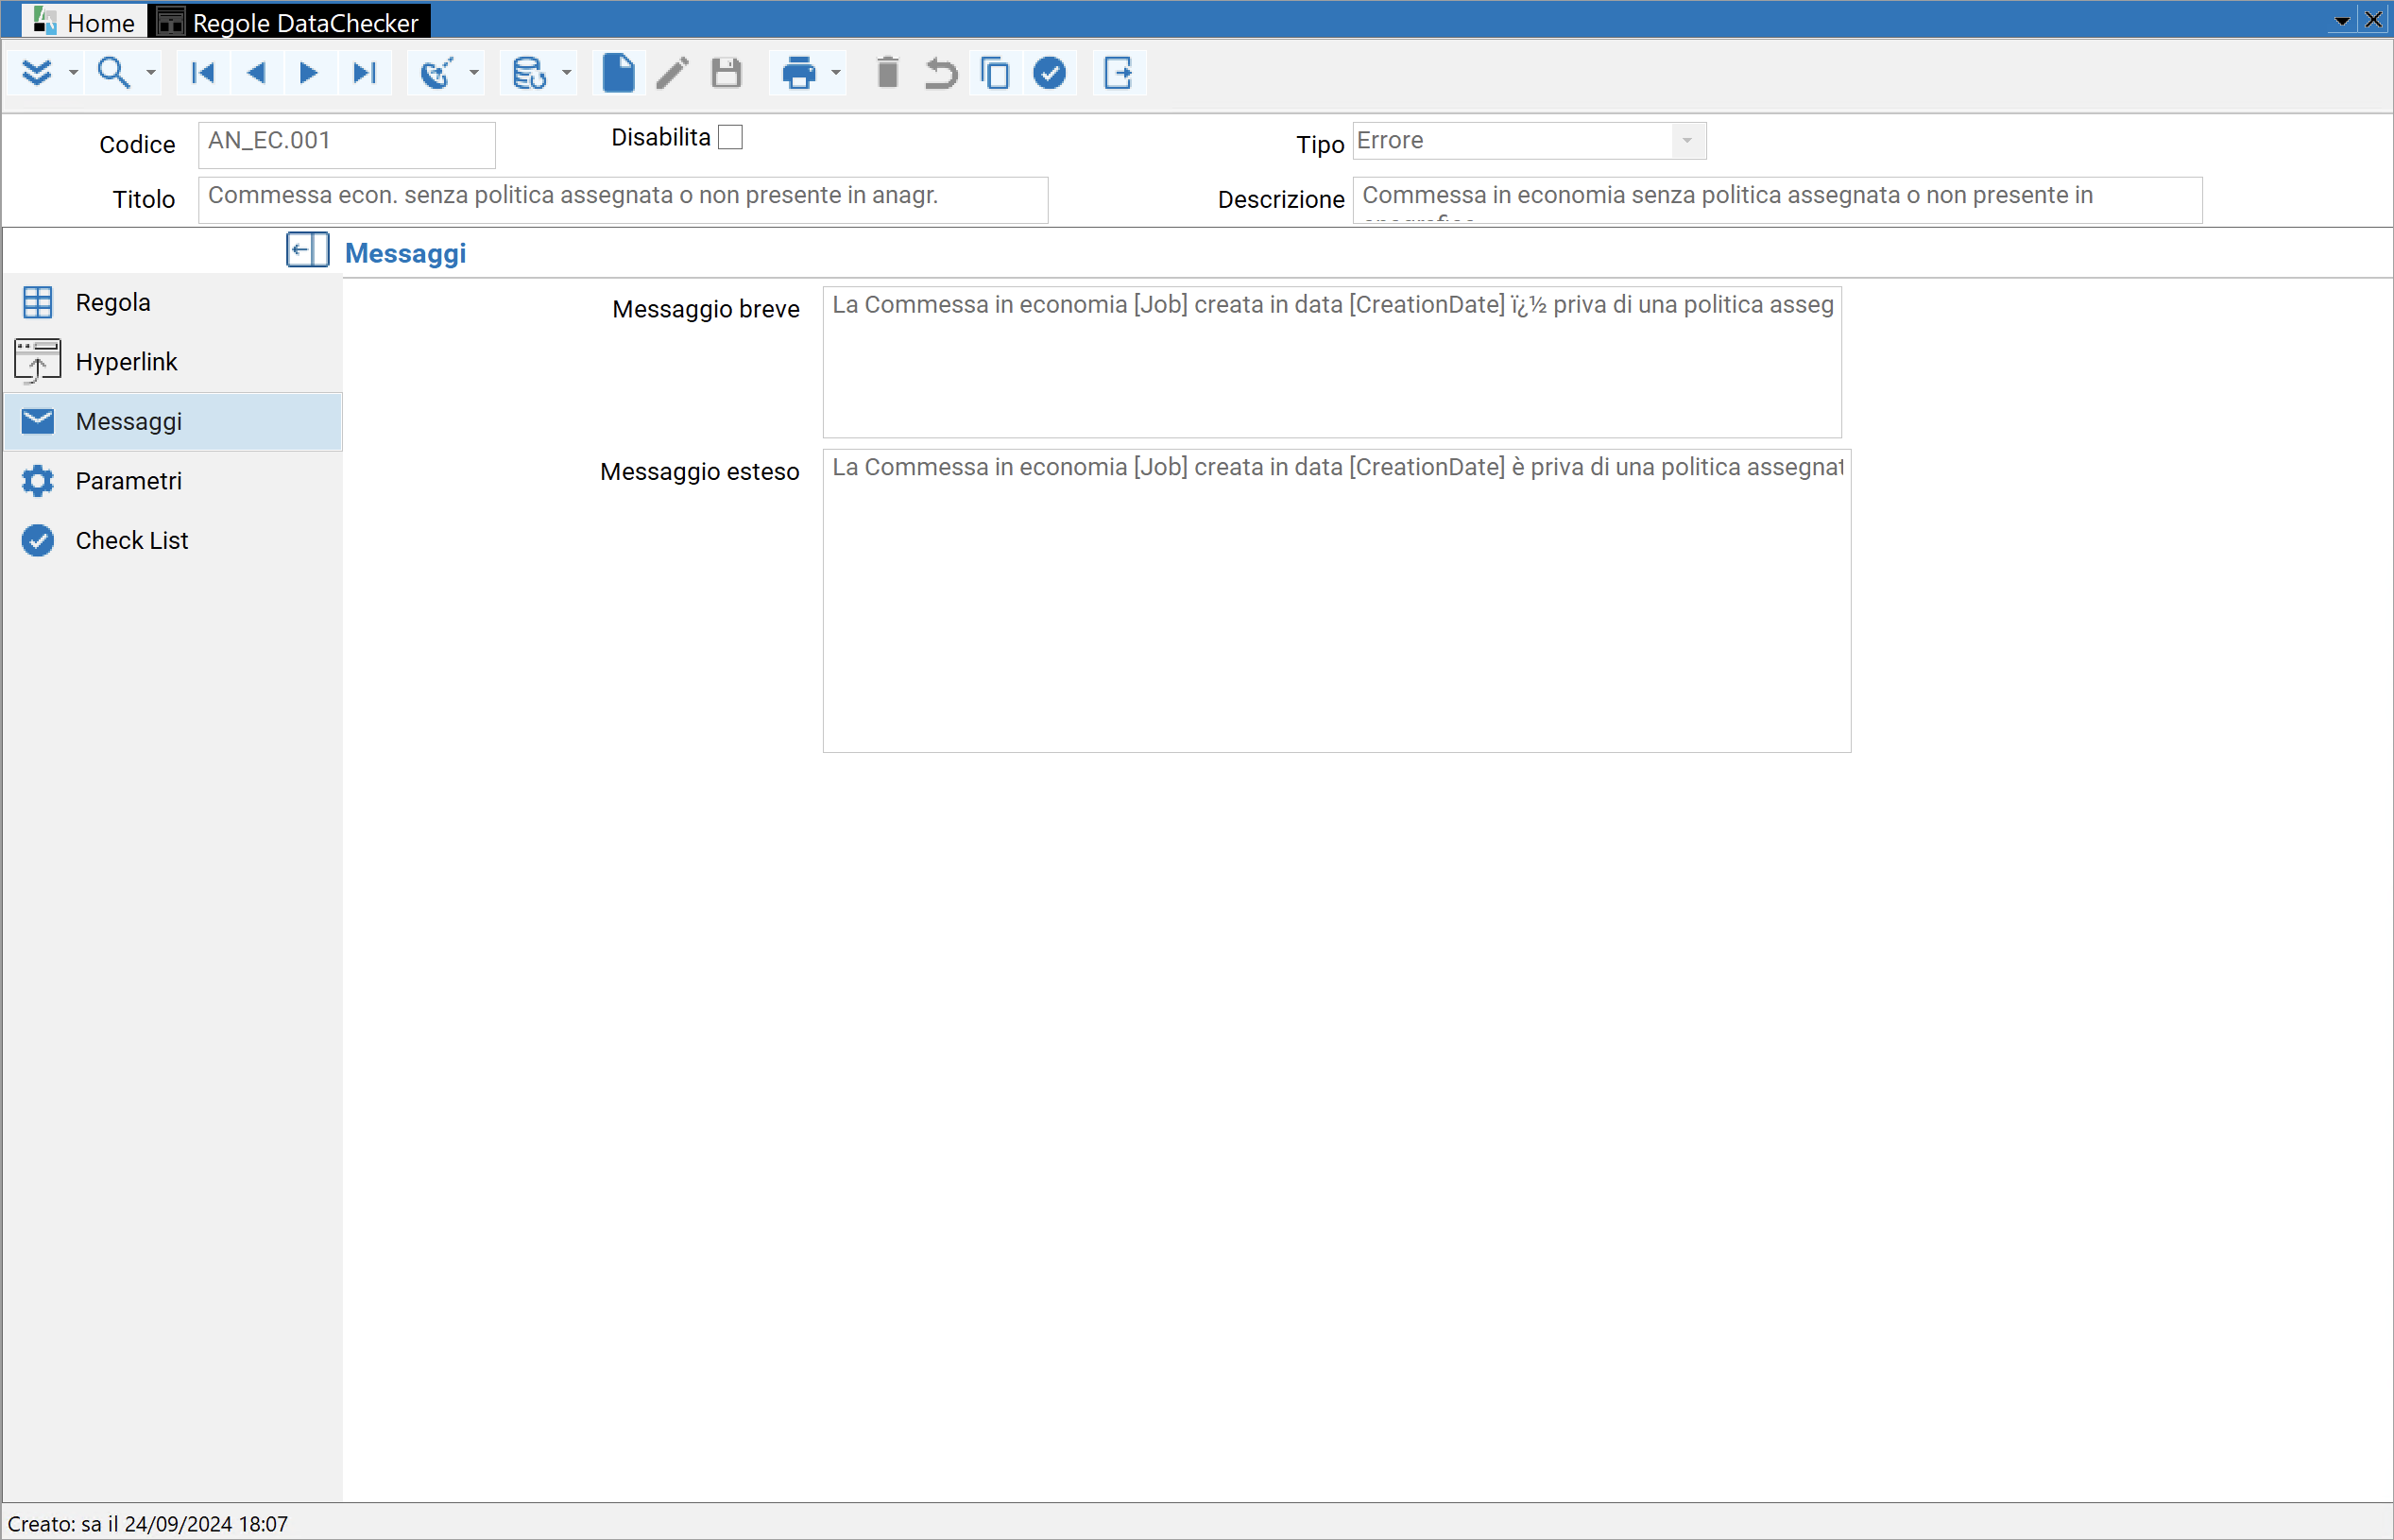Collapse the side panel with the arrow icon
The image size is (2394, 1540).
click(307, 249)
